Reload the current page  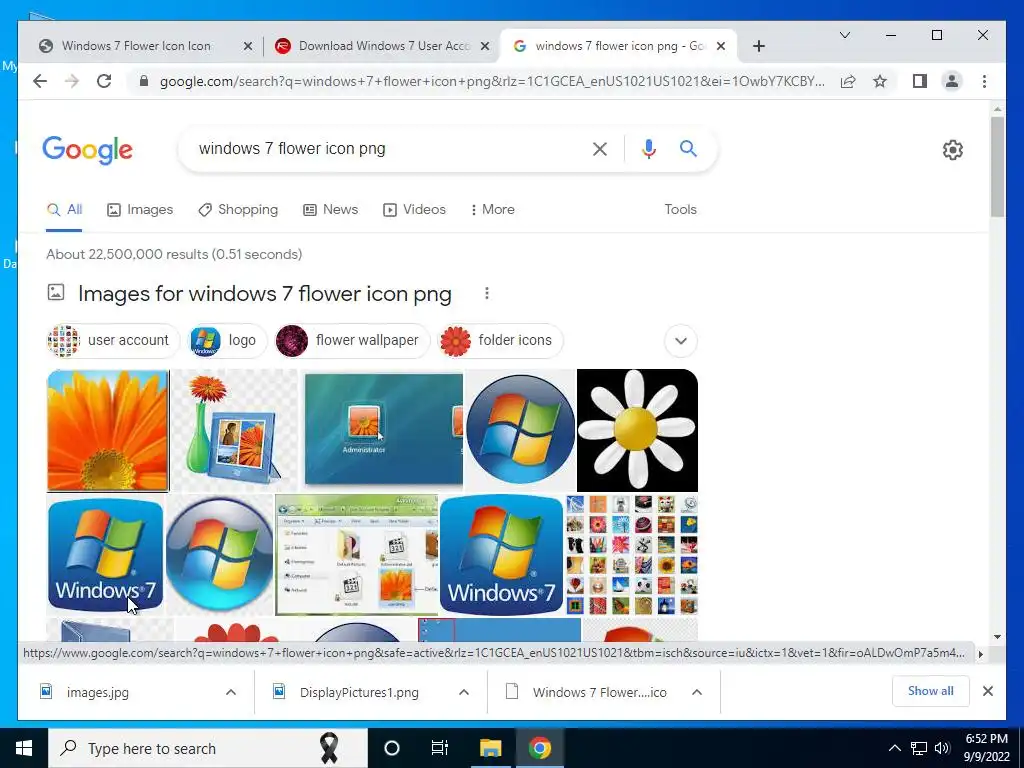coord(104,81)
